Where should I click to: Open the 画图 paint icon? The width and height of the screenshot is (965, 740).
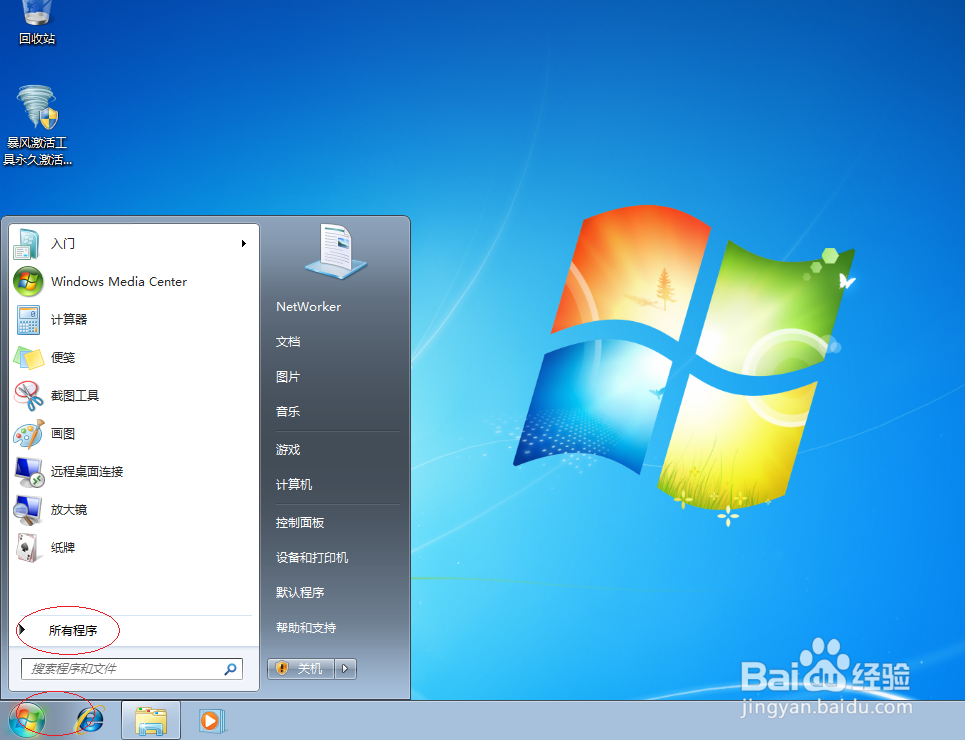(x=28, y=434)
